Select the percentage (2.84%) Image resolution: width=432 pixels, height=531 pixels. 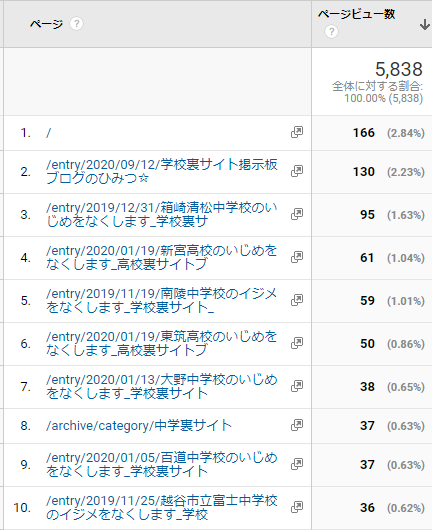click(x=406, y=133)
